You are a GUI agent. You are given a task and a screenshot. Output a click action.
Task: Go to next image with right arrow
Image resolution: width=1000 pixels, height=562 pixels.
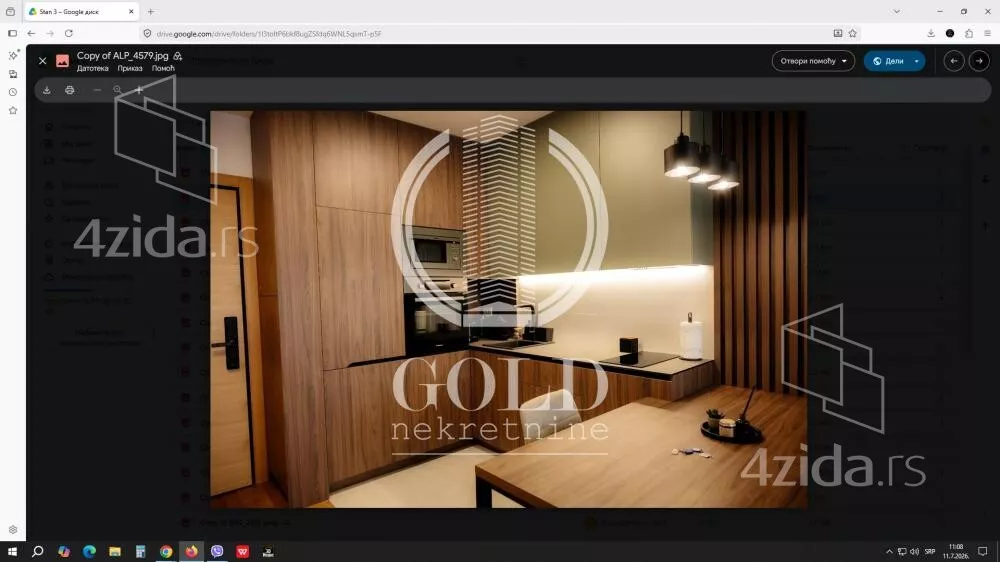[x=979, y=61]
